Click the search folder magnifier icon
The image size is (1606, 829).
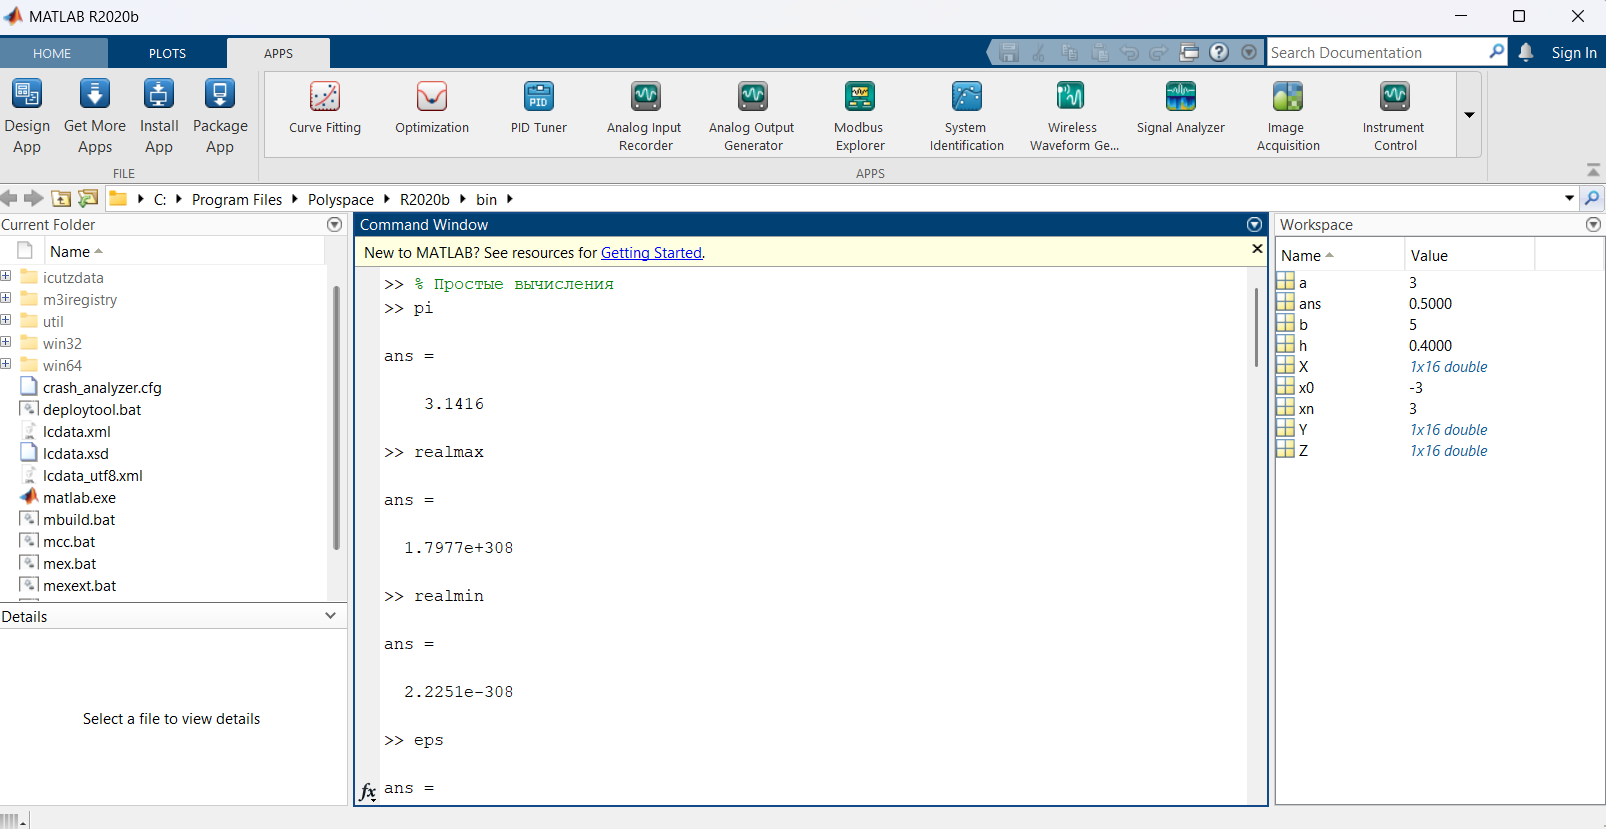click(x=1592, y=198)
